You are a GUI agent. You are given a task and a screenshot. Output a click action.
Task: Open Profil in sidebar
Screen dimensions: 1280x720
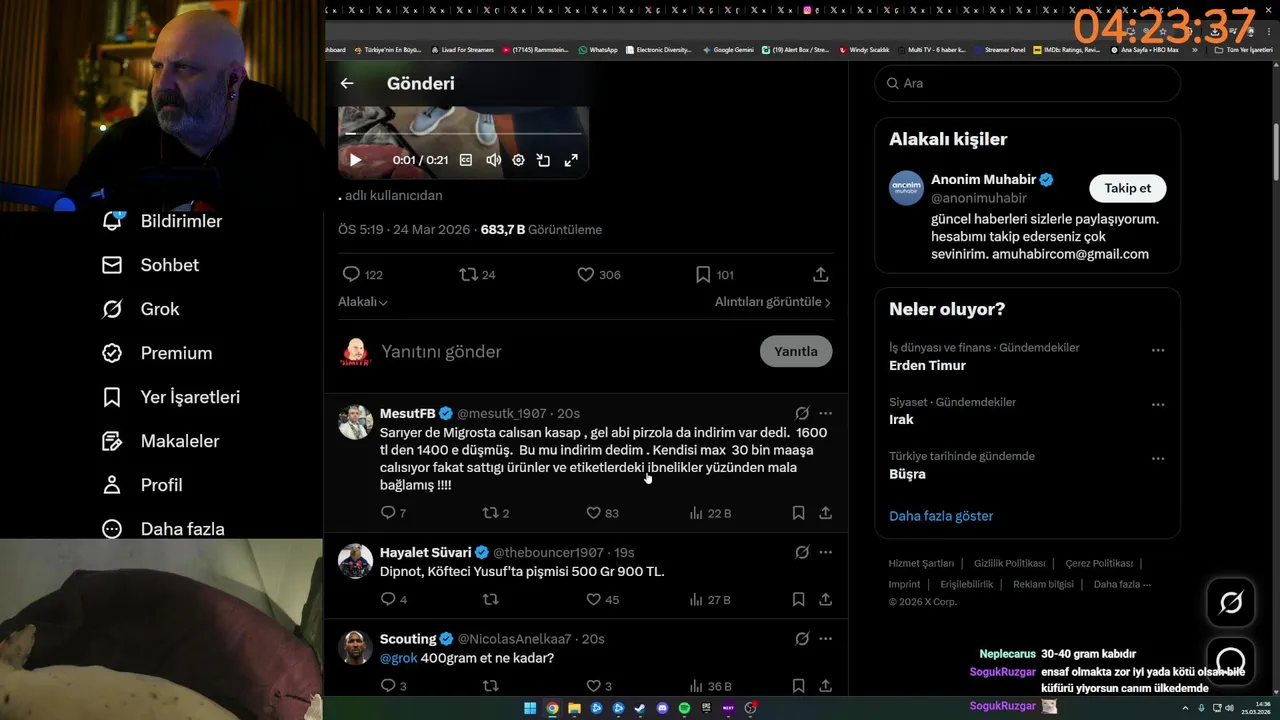pyautogui.click(x=142, y=485)
